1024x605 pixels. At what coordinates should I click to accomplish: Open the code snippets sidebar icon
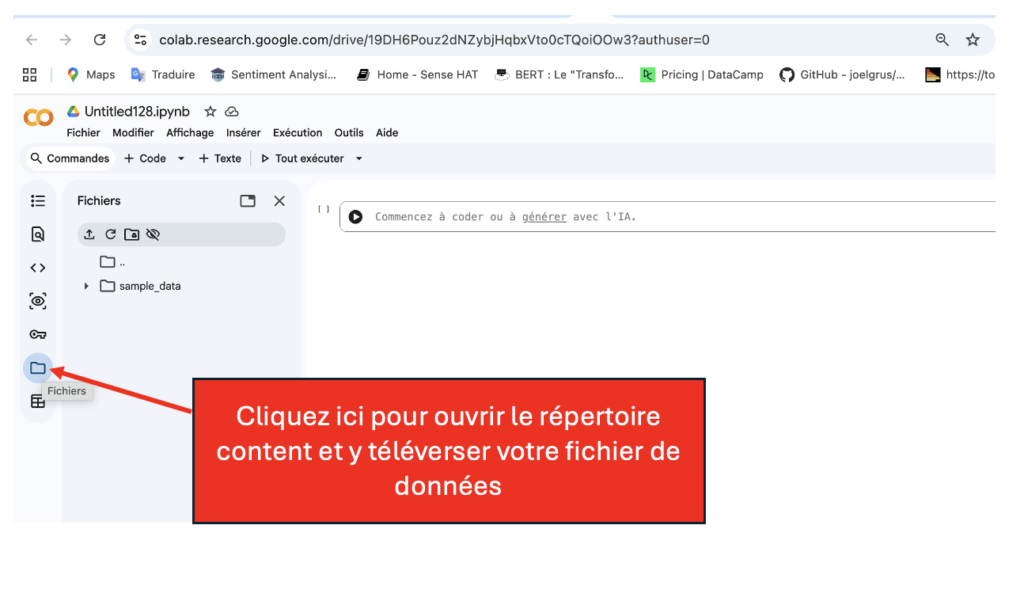(38, 268)
